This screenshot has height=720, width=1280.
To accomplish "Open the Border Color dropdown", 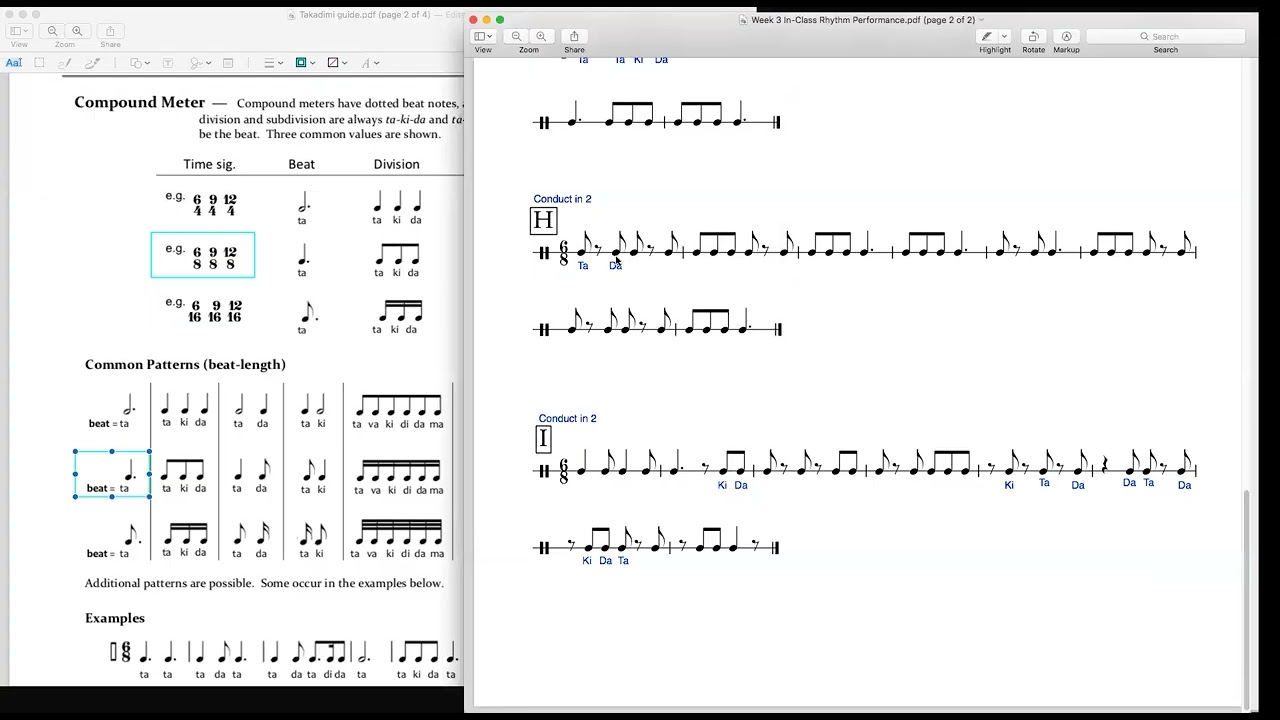I will (305, 63).
